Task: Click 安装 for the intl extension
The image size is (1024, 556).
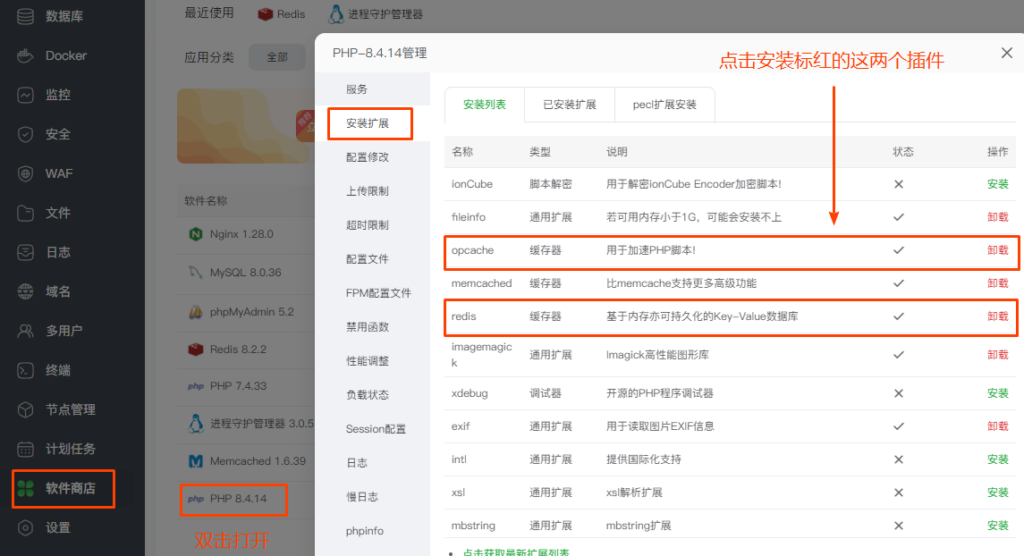Action: (x=998, y=459)
